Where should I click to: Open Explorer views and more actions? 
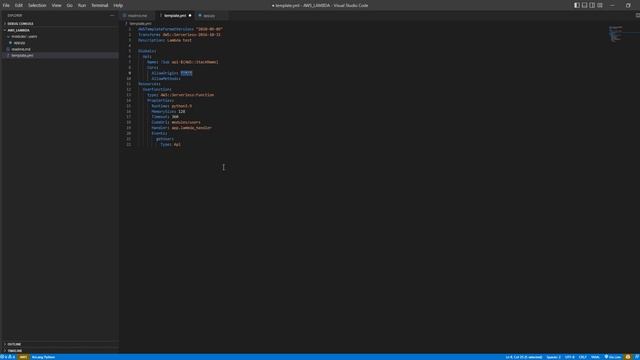tap(112, 16)
